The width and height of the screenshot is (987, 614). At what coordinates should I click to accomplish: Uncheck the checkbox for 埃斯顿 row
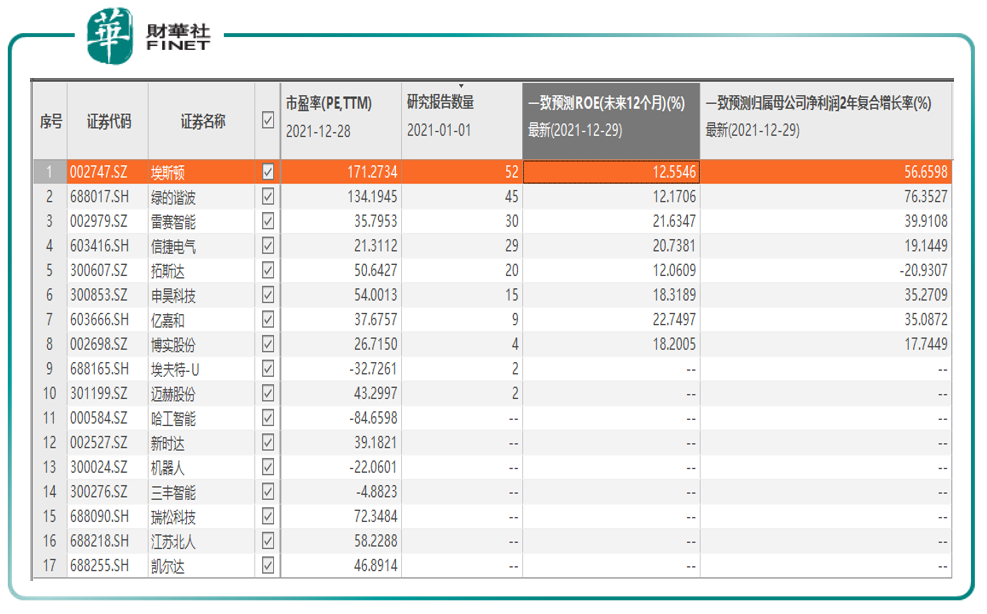(268, 172)
